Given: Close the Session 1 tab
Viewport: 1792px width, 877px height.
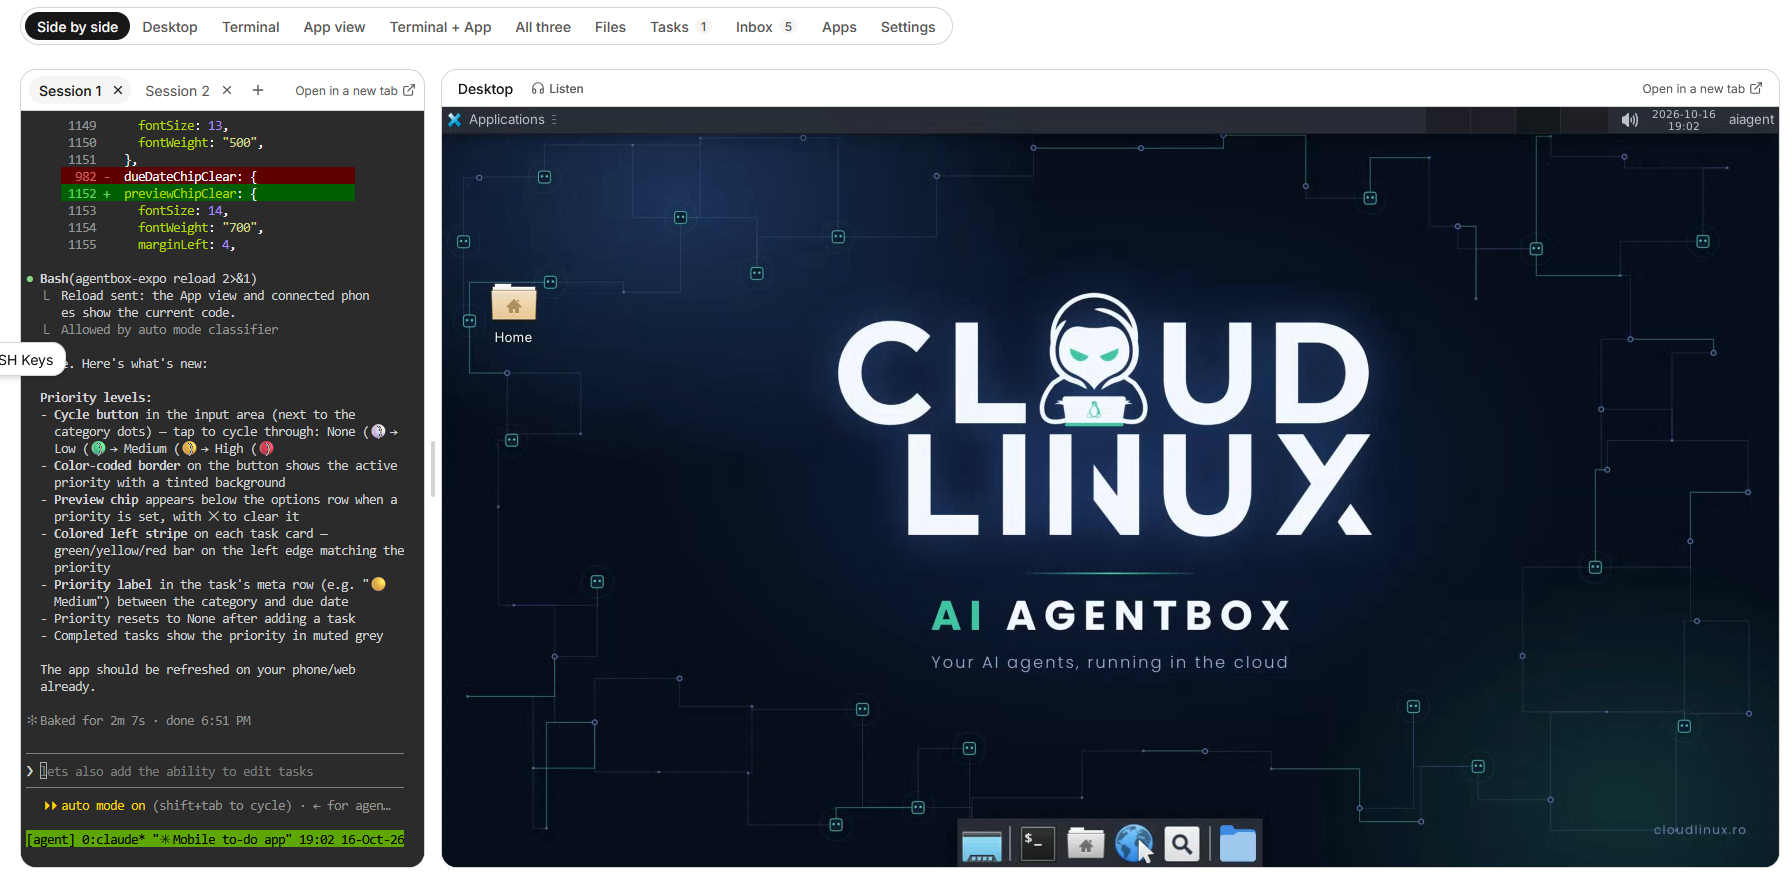Looking at the screenshot, I should 118,90.
